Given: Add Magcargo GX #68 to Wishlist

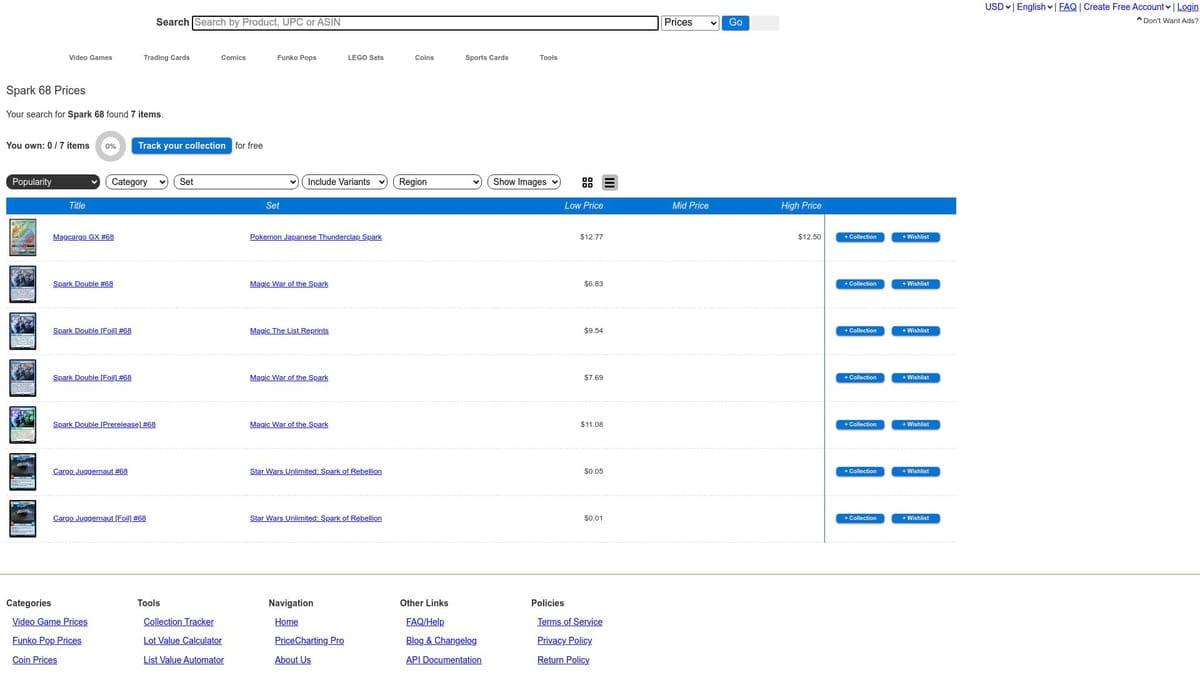Looking at the screenshot, I should pyautogui.click(x=916, y=237).
